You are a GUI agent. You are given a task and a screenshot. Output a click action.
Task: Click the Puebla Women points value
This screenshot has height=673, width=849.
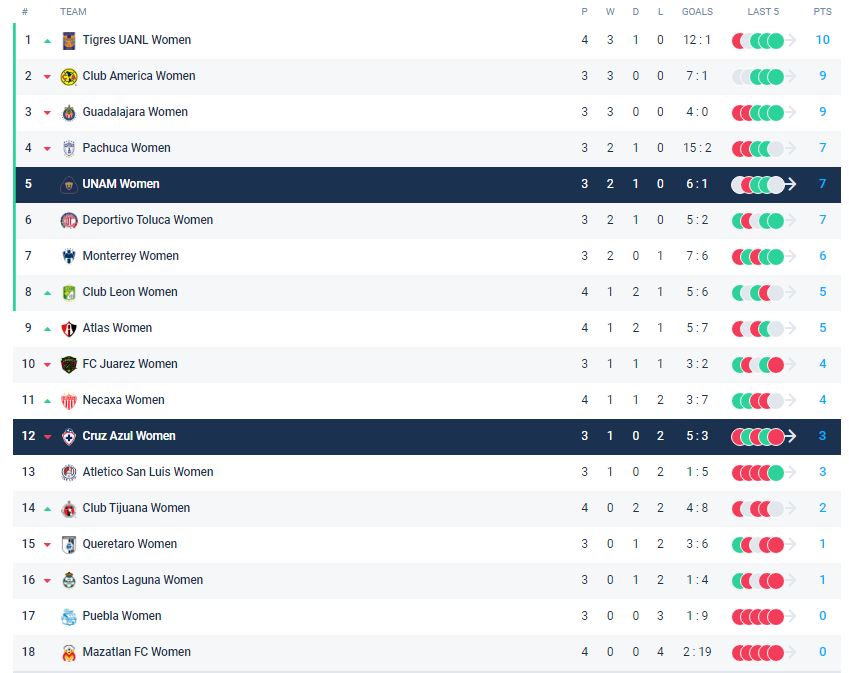tap(823, 616)
